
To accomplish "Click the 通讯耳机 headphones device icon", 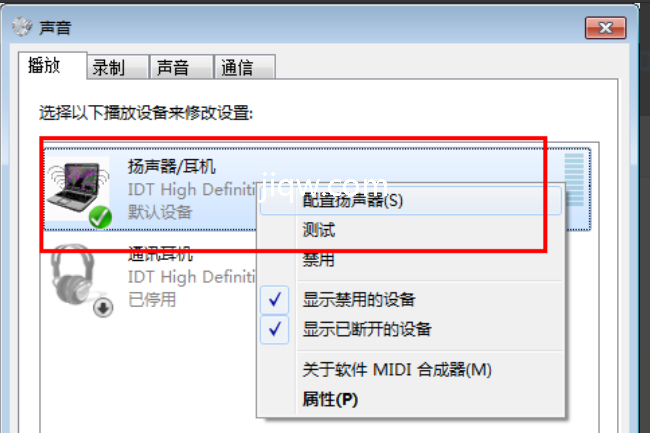I will coord(73,274).
